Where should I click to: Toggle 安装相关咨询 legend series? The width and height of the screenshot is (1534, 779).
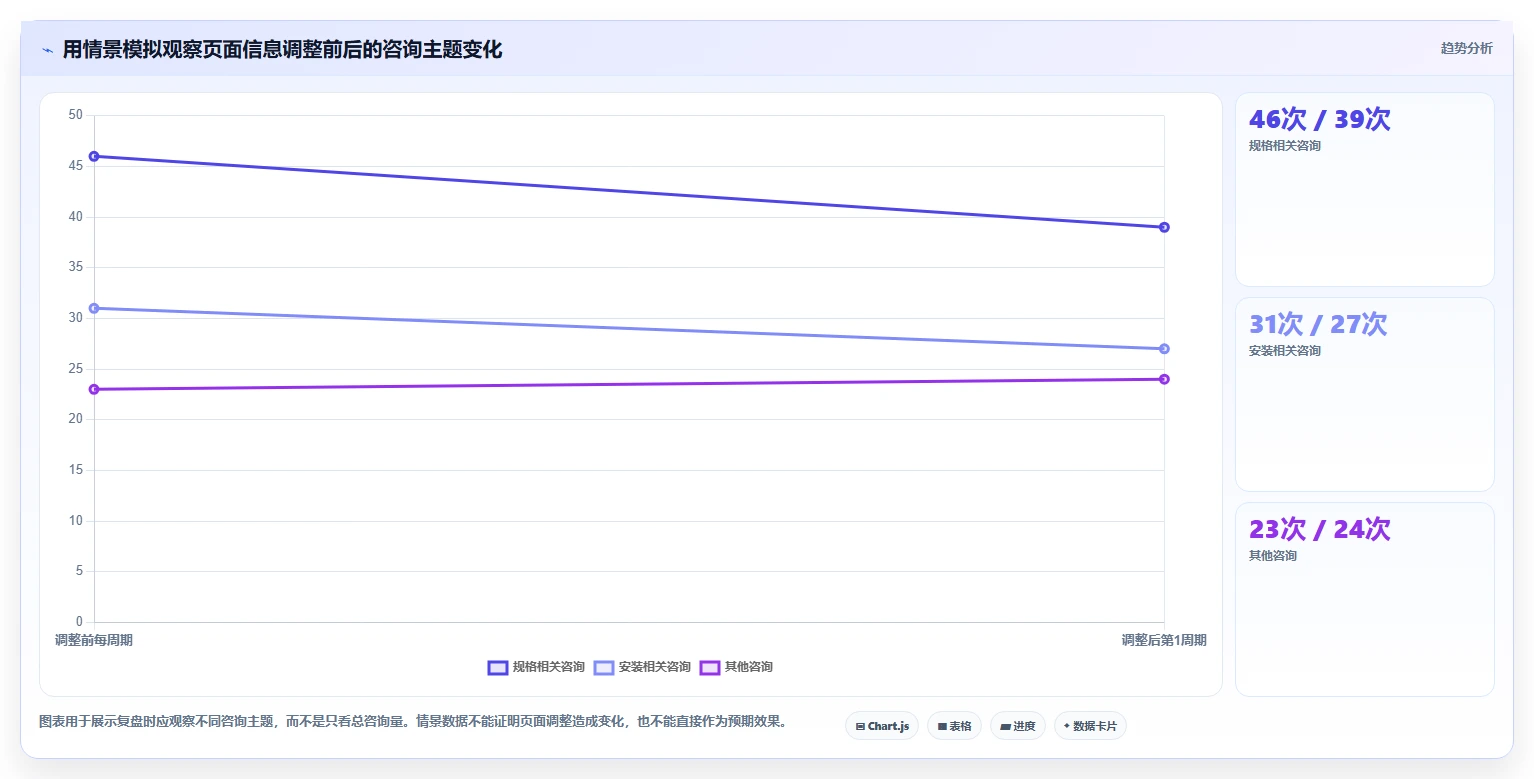642,667
